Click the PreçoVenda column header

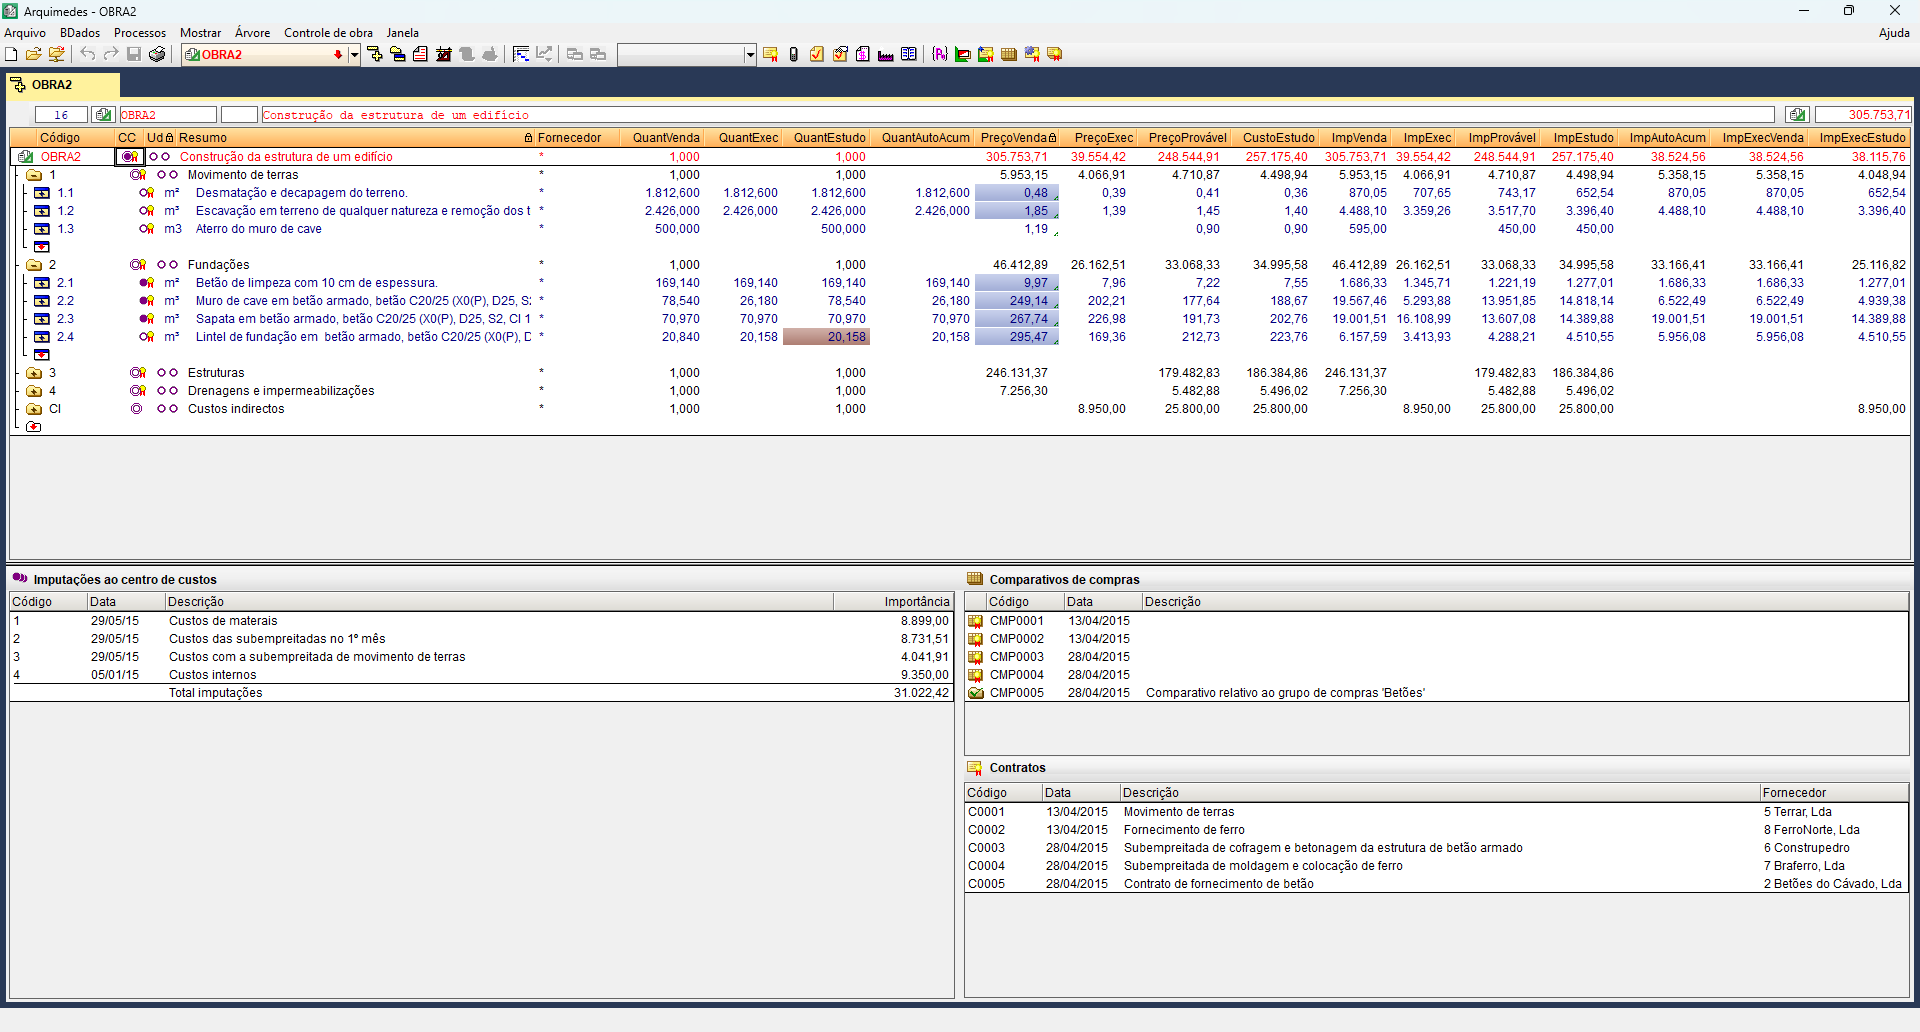pyautogui.click(x=1013, y=138)
